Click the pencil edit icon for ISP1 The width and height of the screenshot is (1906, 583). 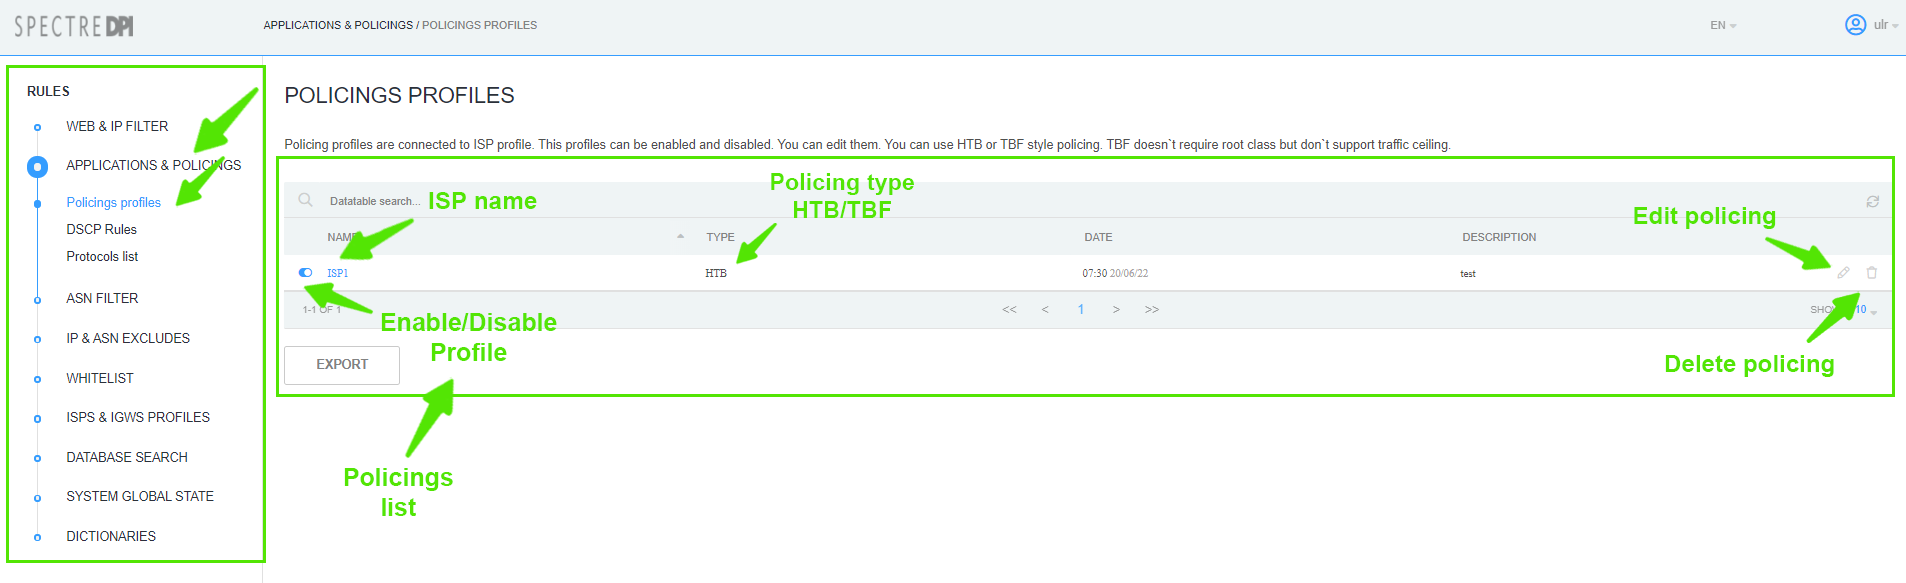(1843, 272)
